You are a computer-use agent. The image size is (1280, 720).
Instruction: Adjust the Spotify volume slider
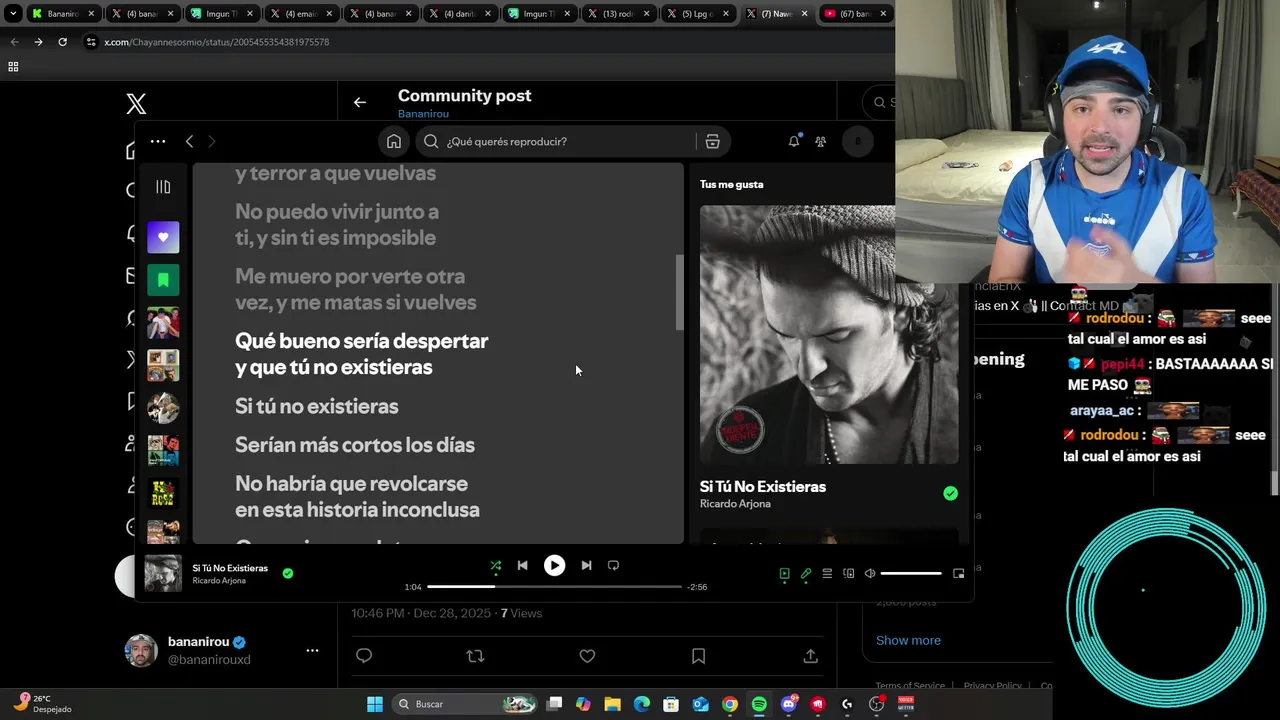tap(911, 574)
